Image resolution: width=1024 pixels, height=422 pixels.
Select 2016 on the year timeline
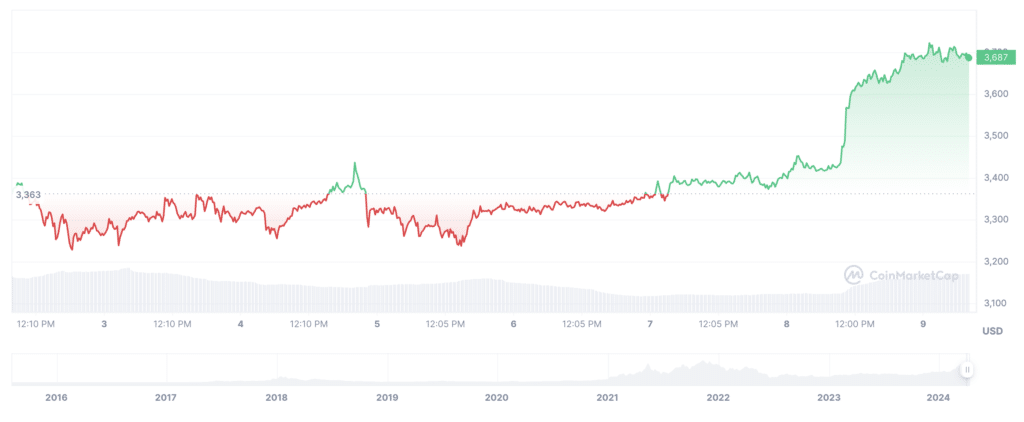(56, 397)
